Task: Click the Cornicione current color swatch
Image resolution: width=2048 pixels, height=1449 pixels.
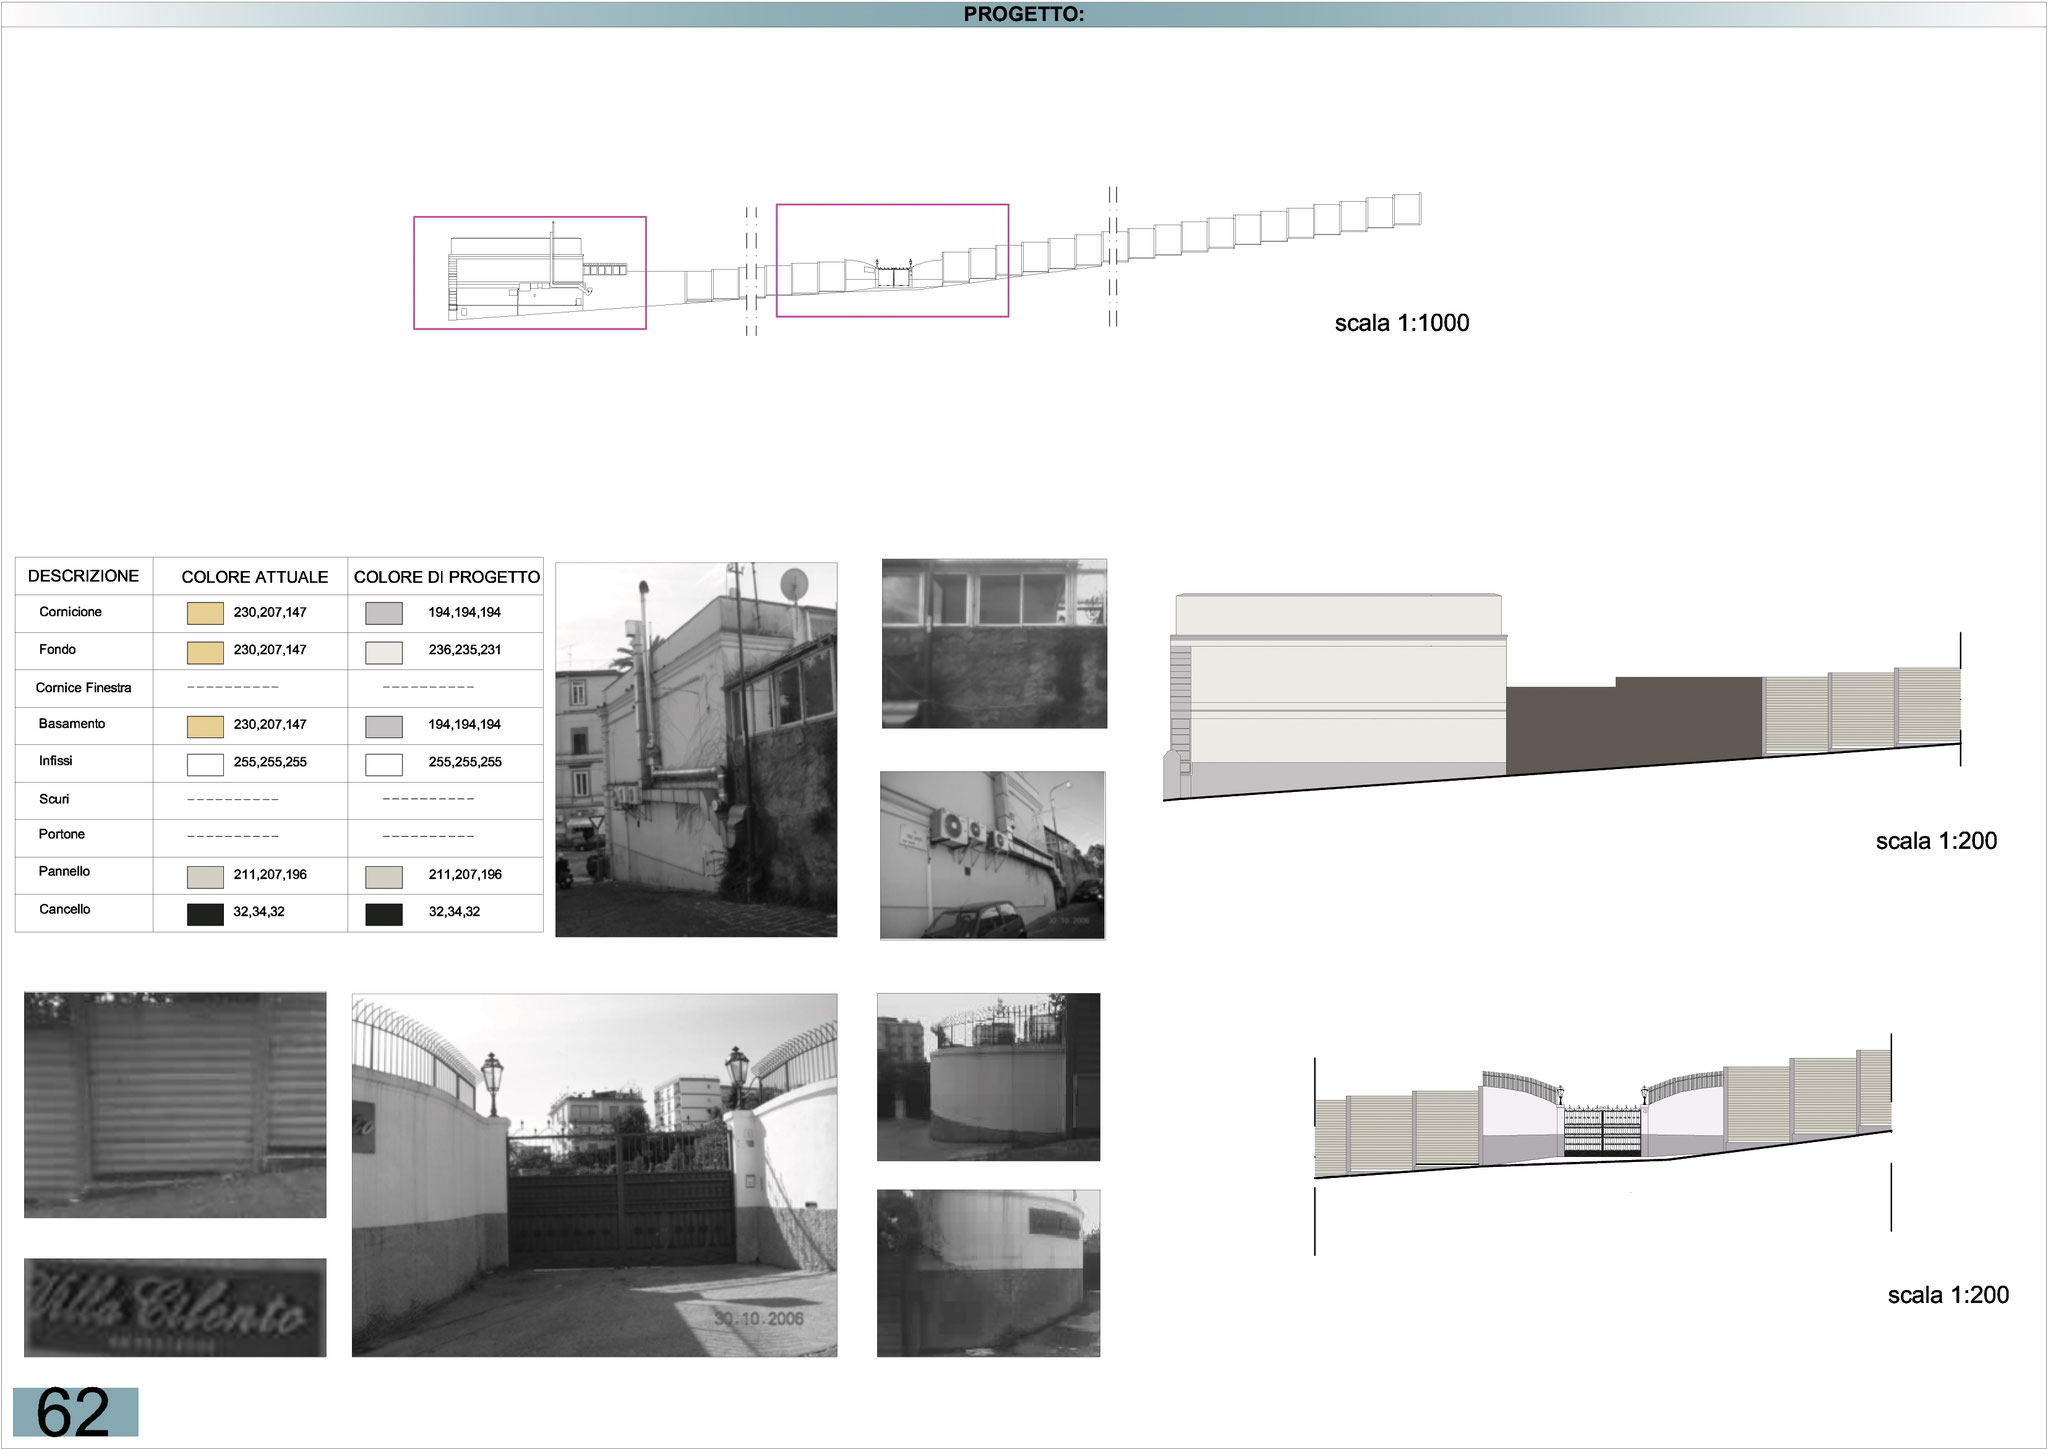Action: click(205, 613)
